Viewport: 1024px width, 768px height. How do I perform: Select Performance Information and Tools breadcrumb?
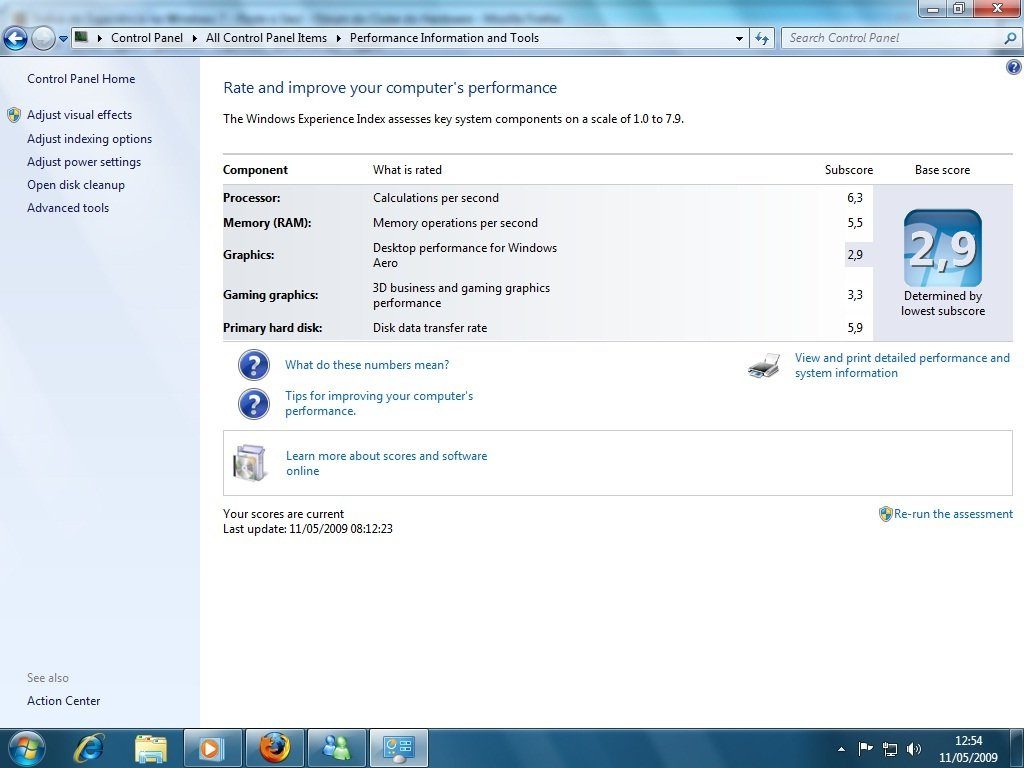point(444,38)
